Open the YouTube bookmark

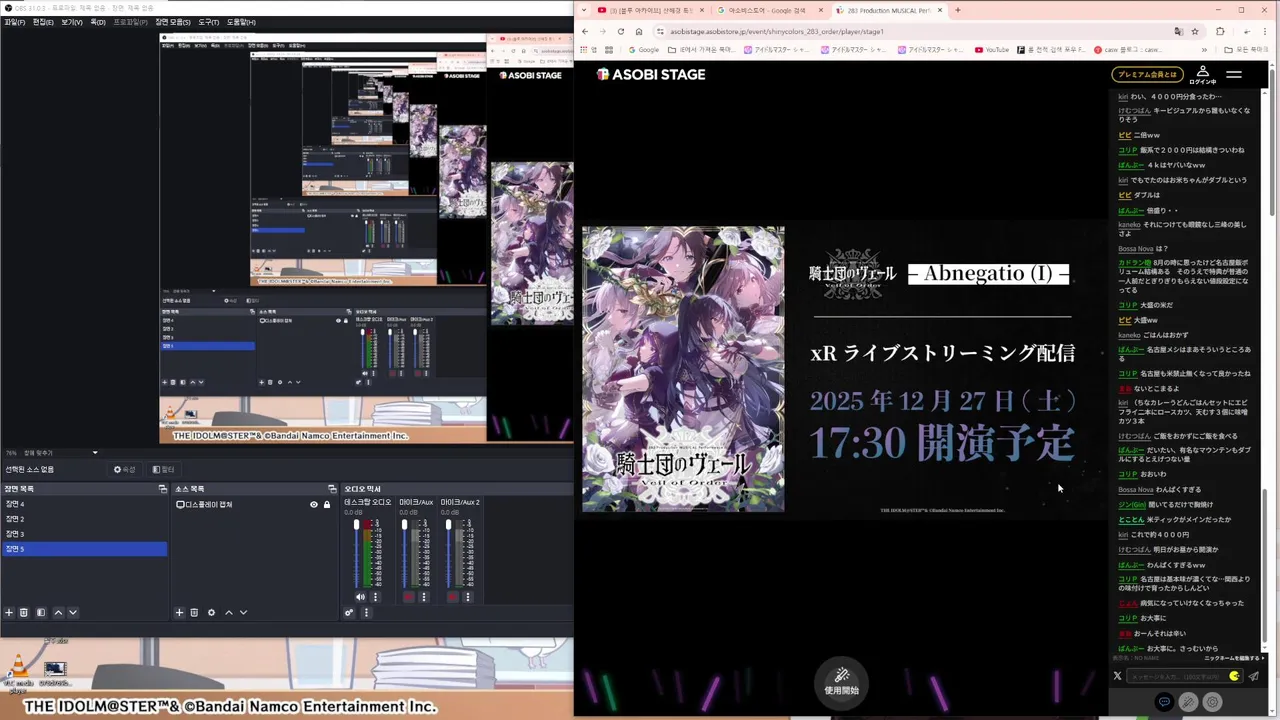pos(992,49)
